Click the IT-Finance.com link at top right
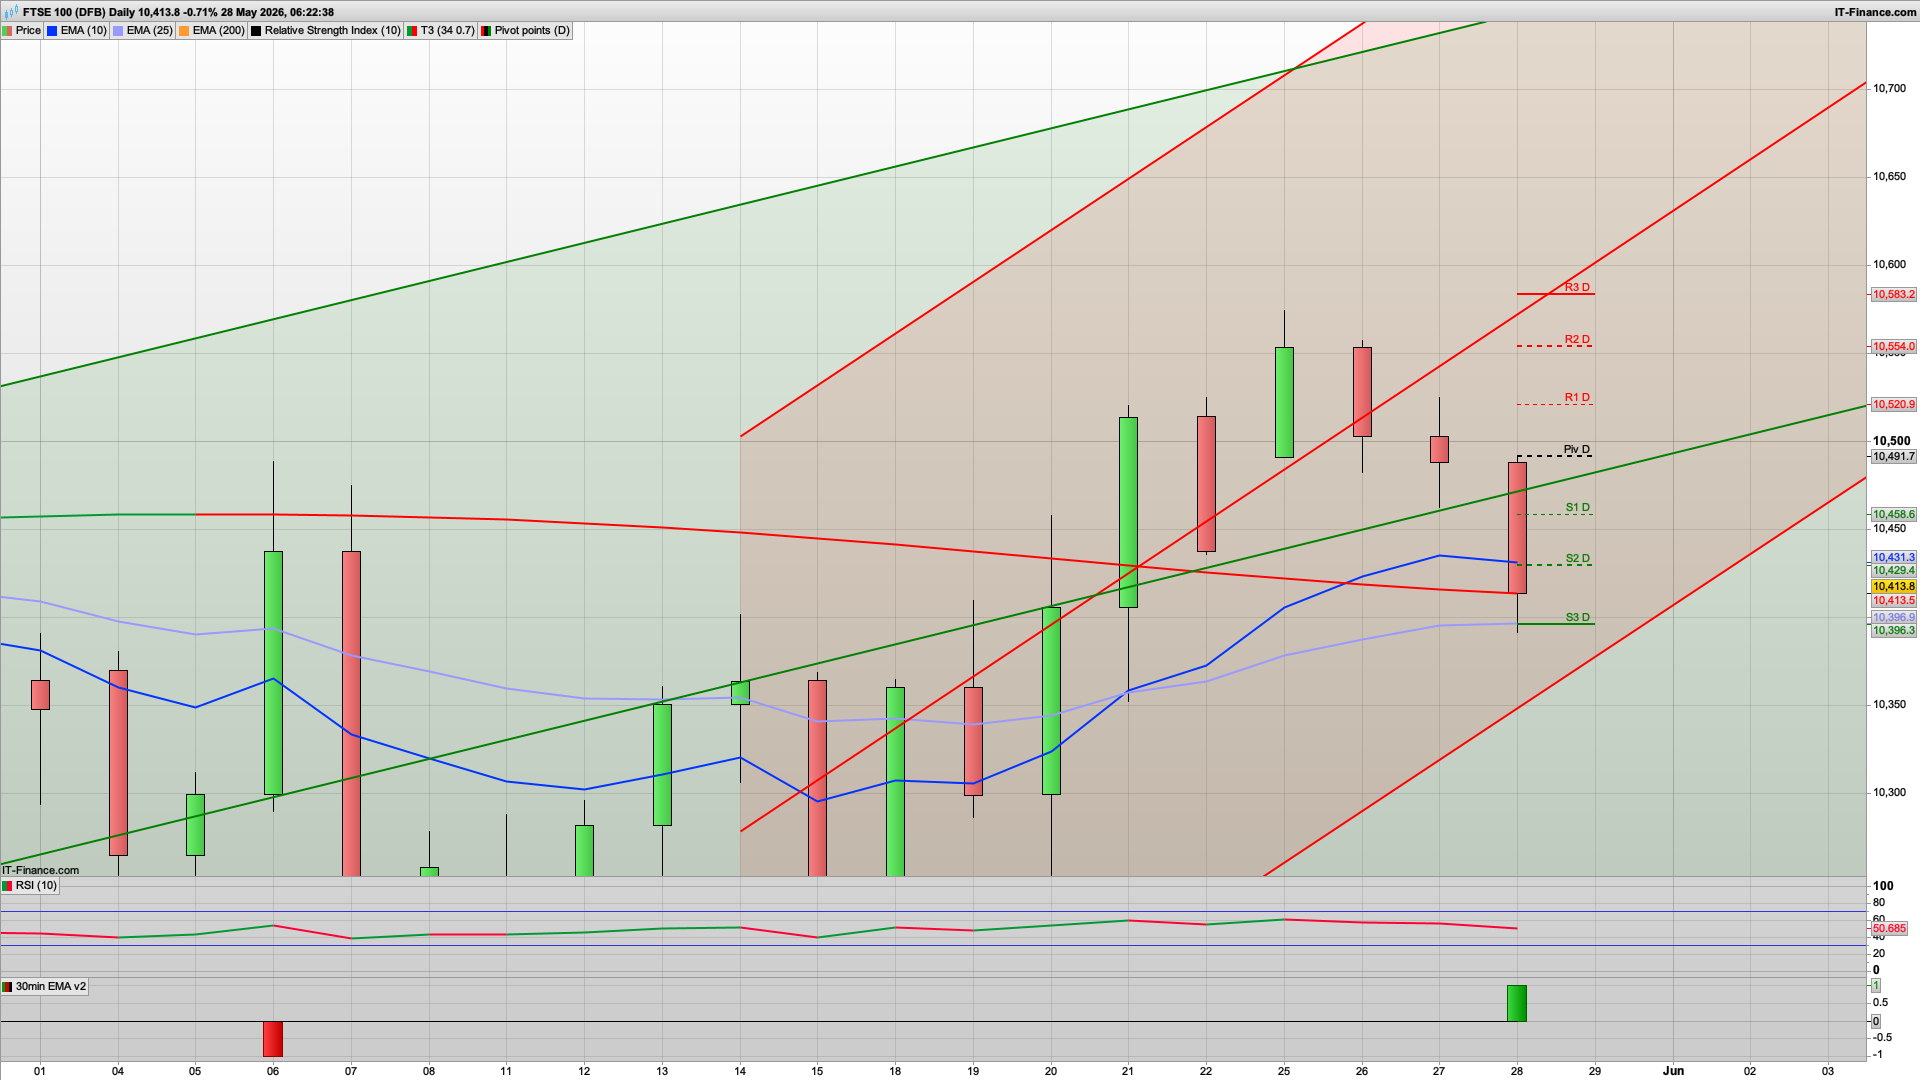 [x=1875, y=12]
